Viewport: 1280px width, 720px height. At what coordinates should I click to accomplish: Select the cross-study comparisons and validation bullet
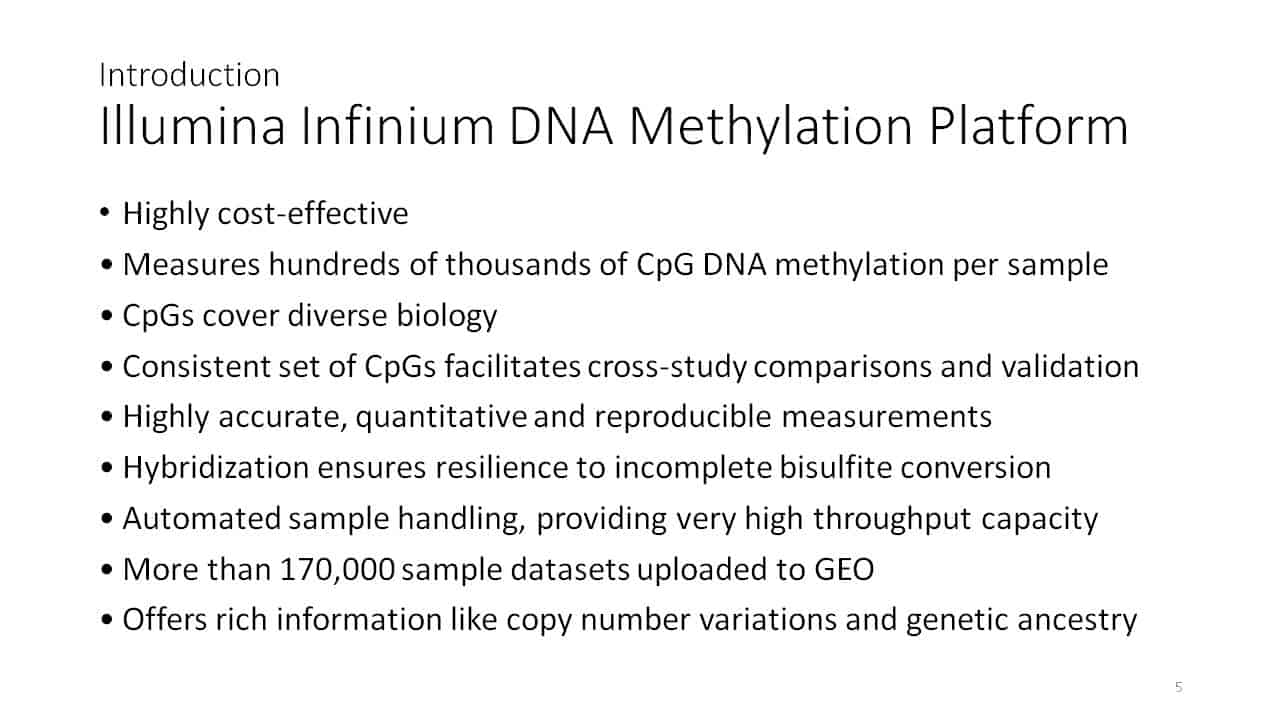point(630,367)
